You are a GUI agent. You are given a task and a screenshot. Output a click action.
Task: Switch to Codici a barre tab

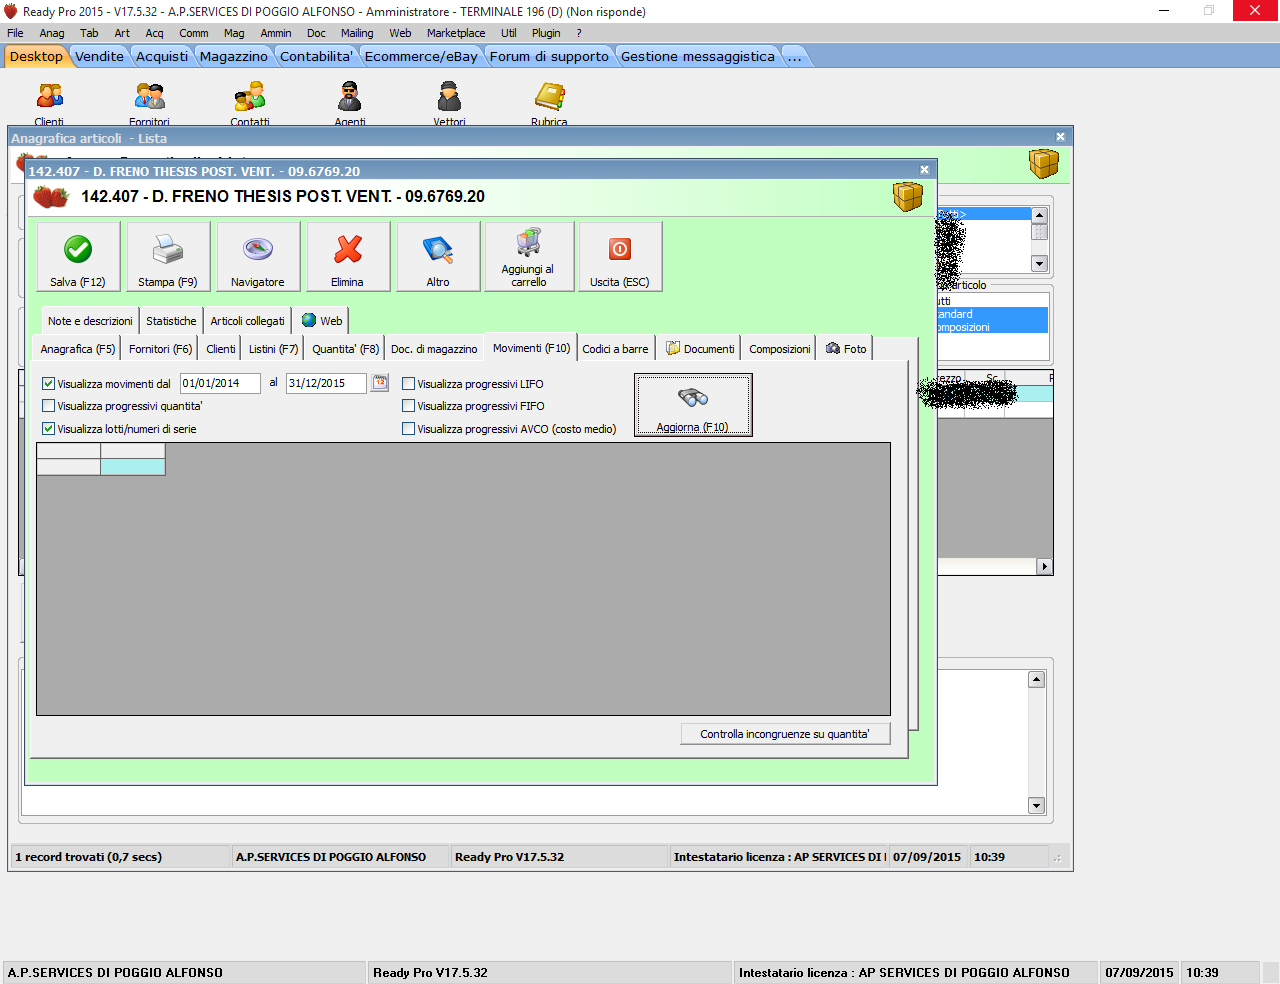click(615, 349)
